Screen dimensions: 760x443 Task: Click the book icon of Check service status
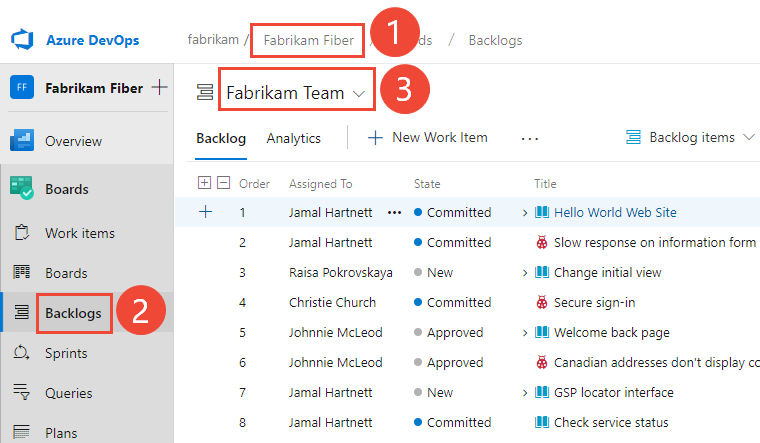pos(542,422)
